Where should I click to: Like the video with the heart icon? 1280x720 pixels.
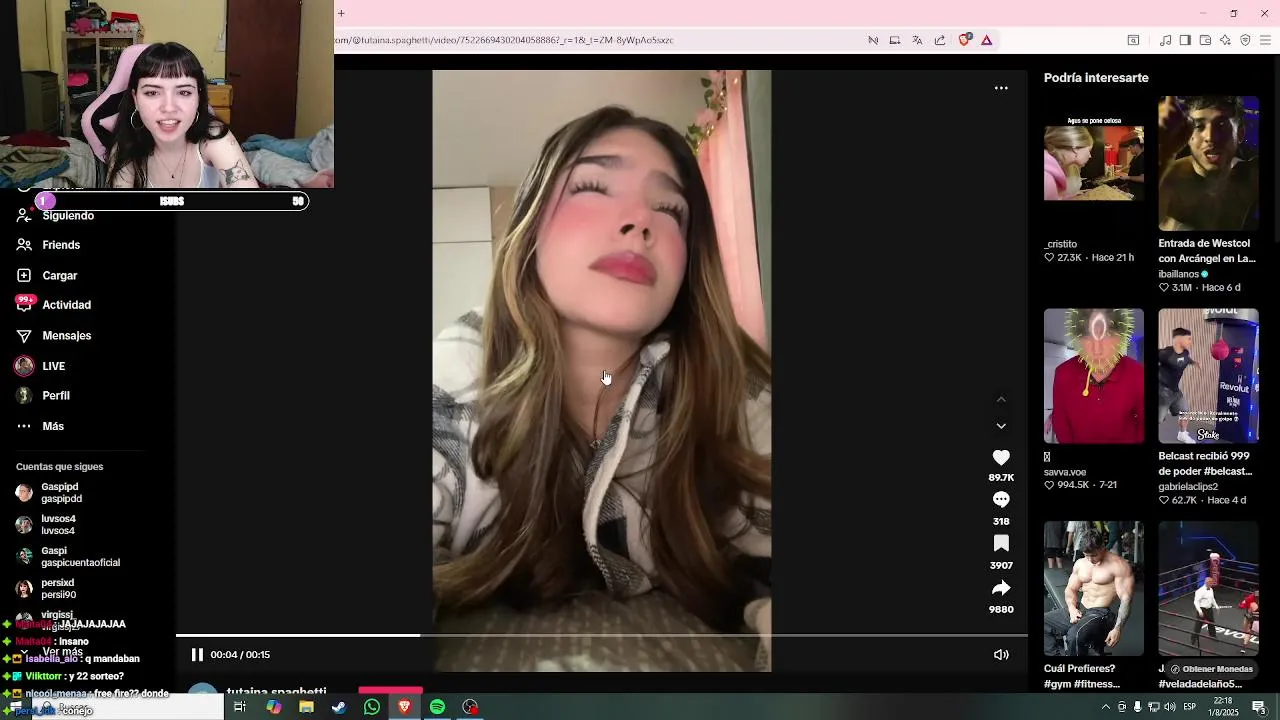pyautogui.click(x=1001, y=457)
